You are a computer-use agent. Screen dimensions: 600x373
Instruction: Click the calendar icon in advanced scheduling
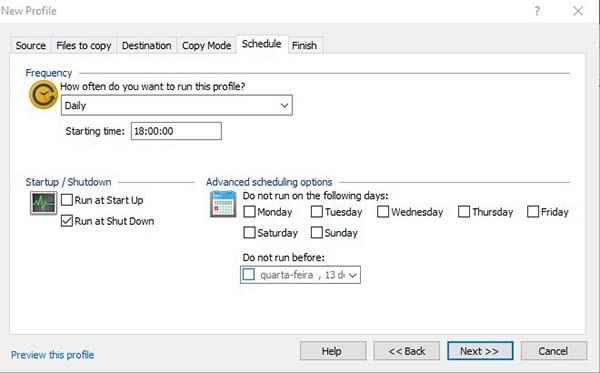pyautogui.click(x=223, y=204)
